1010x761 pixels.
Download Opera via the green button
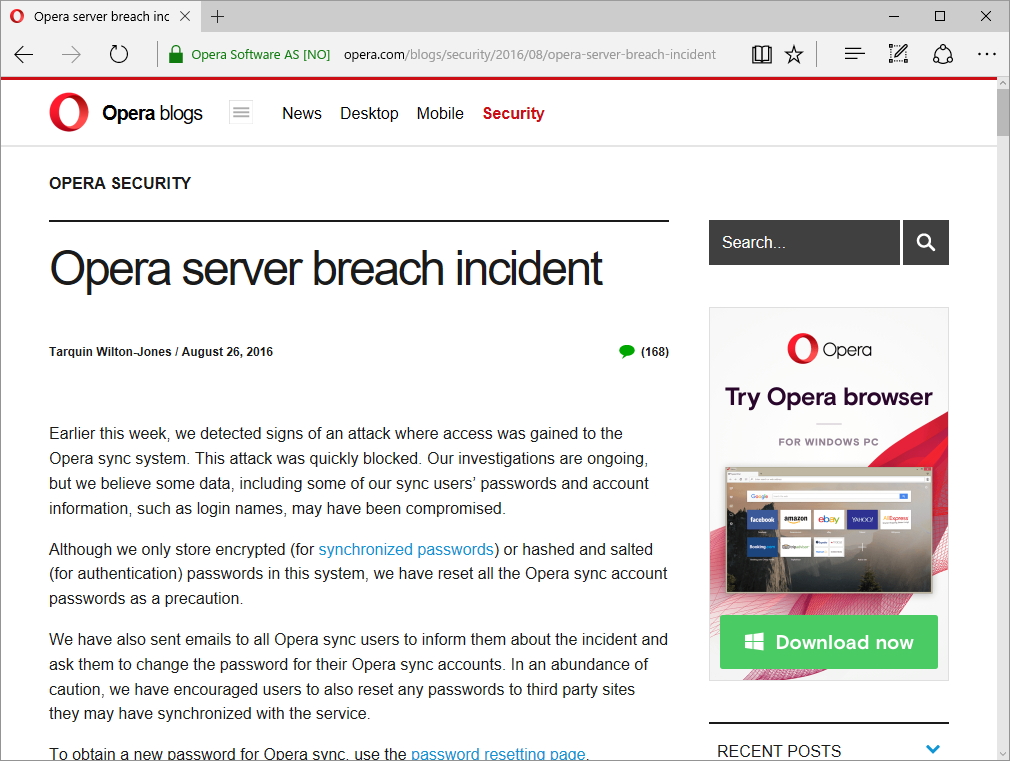tap(828, 643)
